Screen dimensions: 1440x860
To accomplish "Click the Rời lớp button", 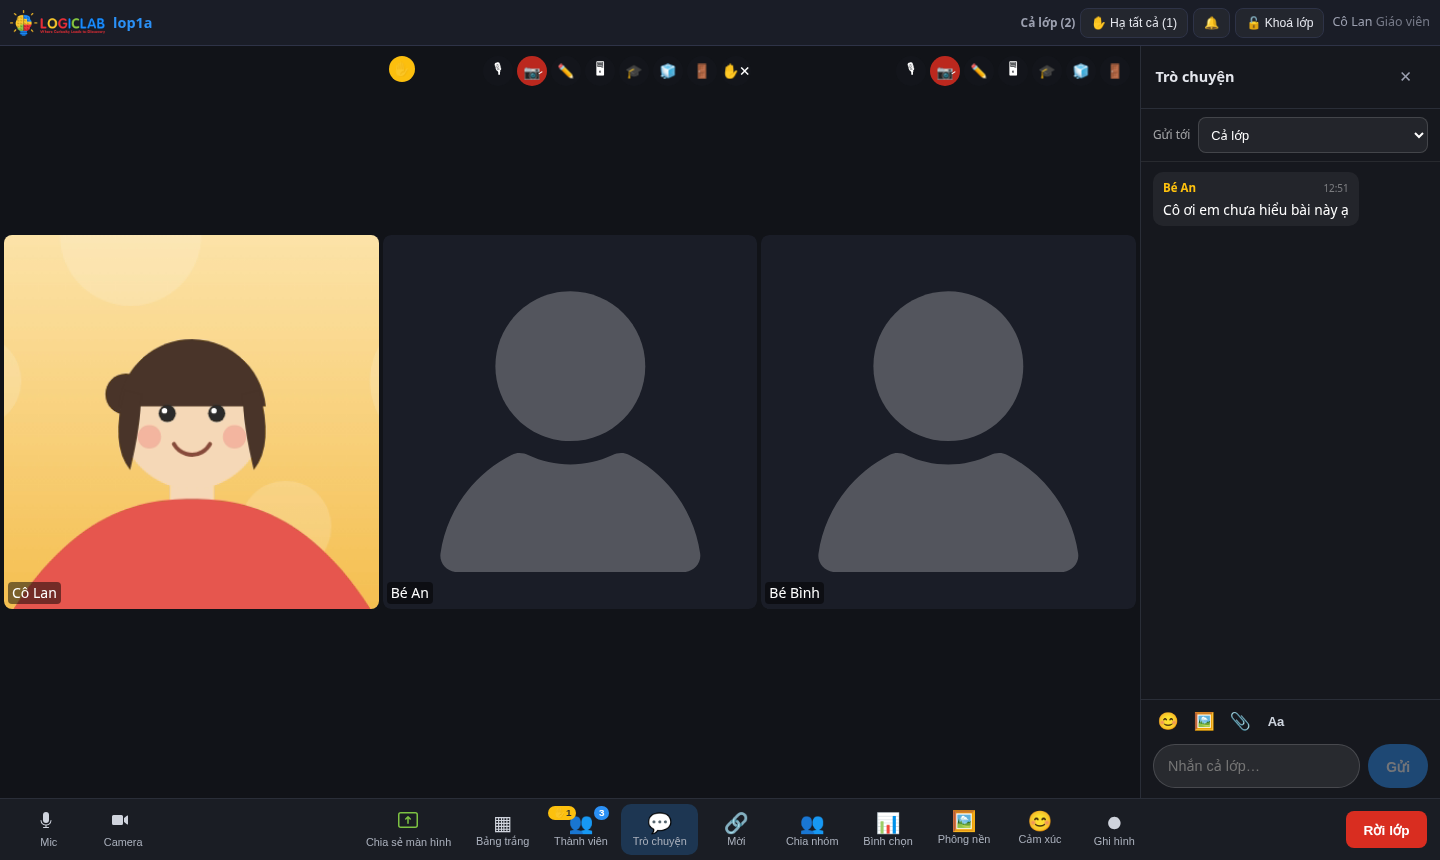I will tap(1386, 830).
